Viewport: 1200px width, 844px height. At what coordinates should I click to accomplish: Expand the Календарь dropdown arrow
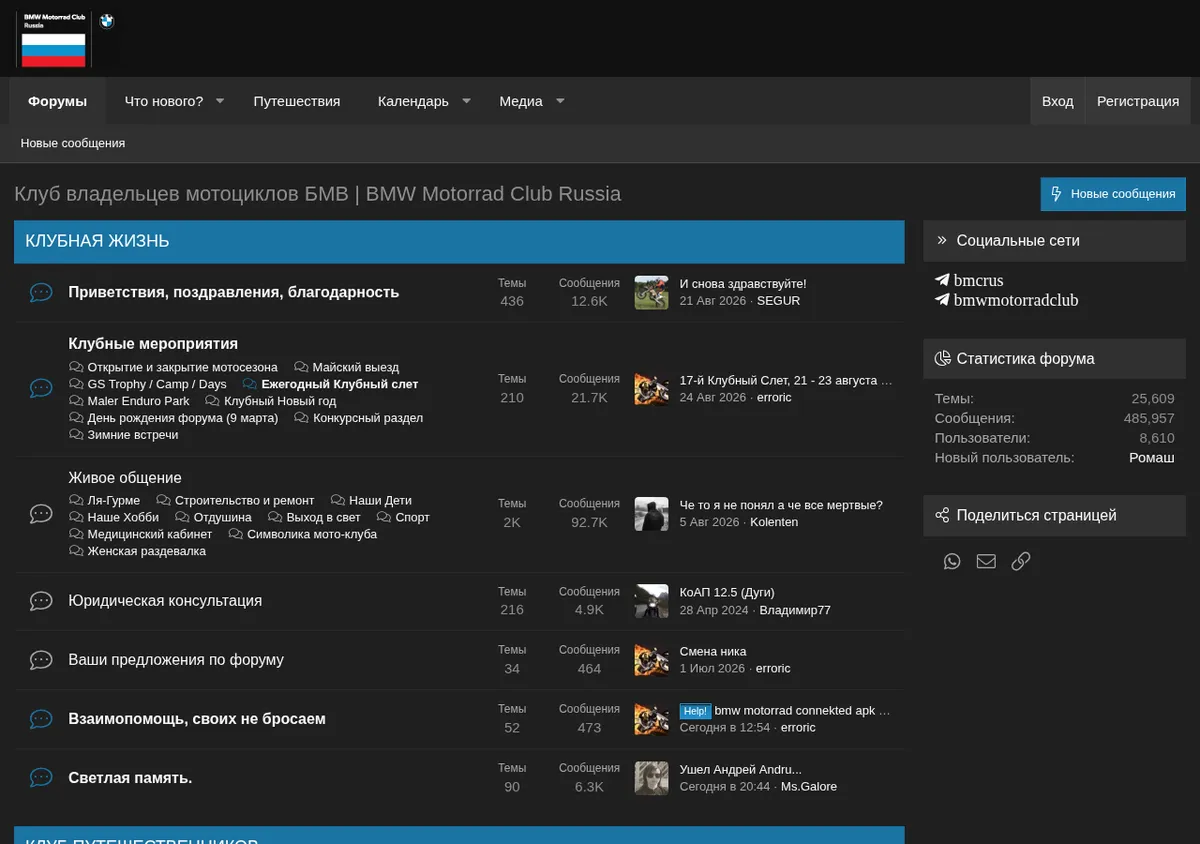pyautogui.click(x=466, y=101)
